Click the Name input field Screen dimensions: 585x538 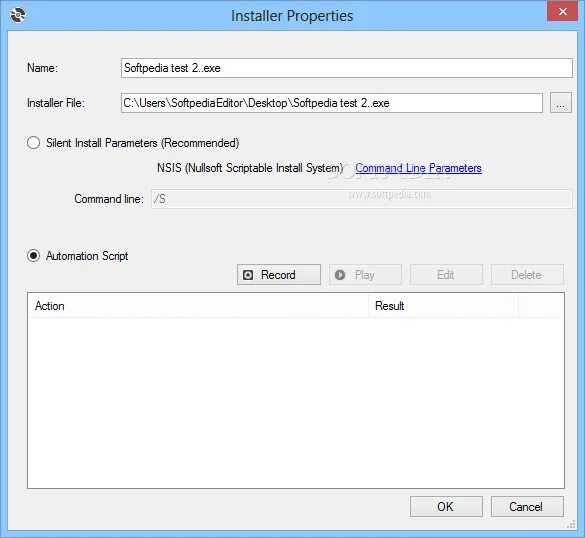tap(347, 68)
